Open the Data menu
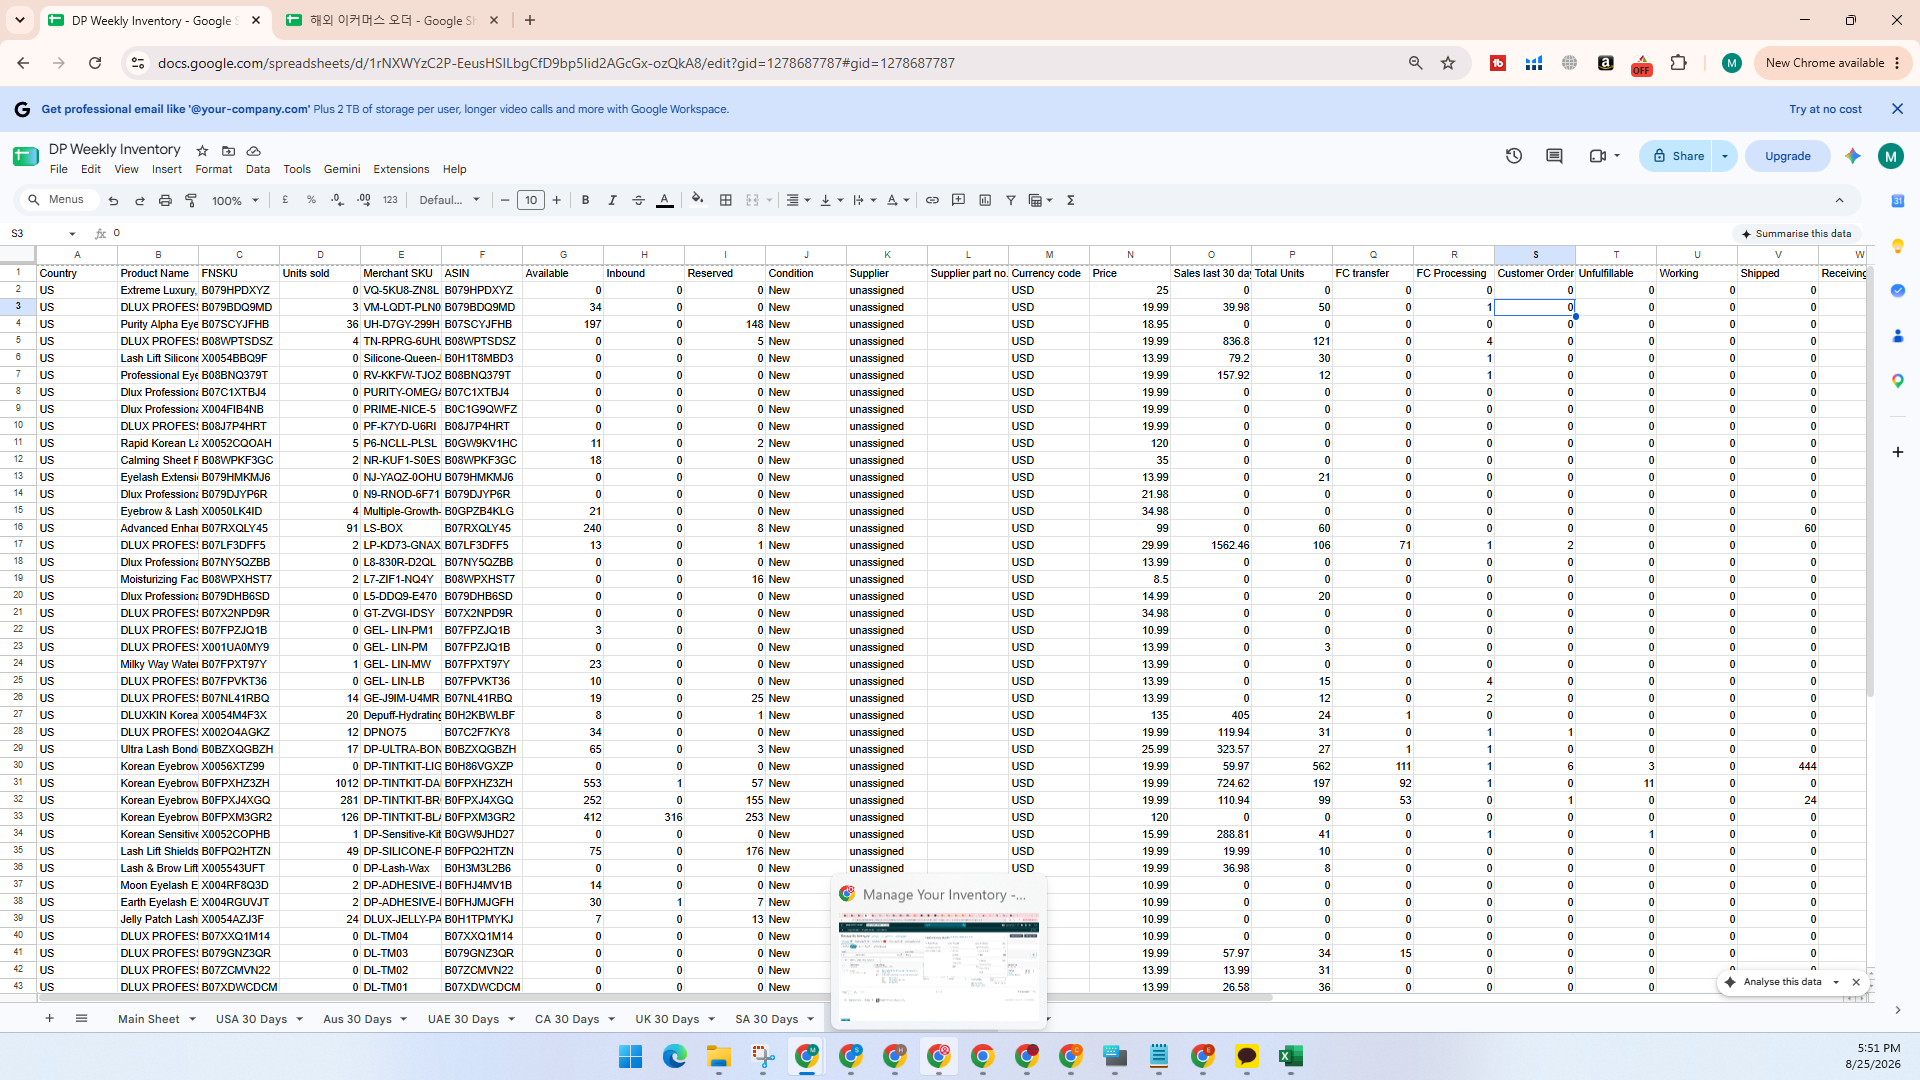Viewport: 1920px width, 1080px height. pyautogui.click(x=258, y=169)
